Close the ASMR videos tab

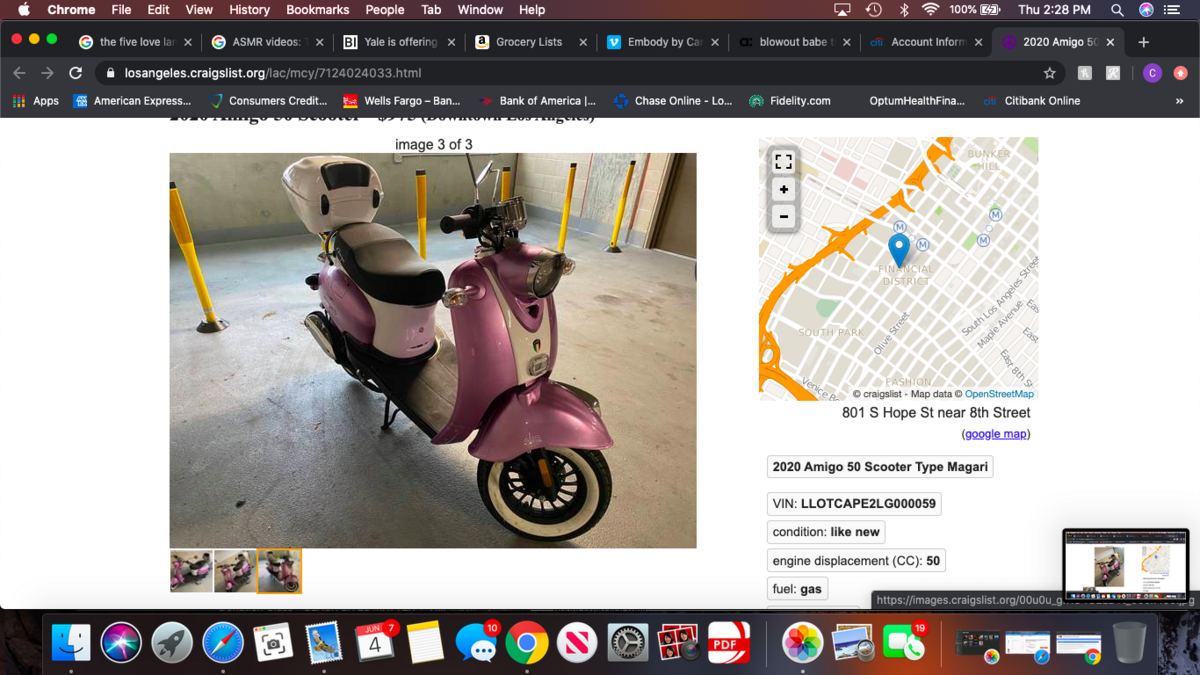pyautogui.click(x=320, y=42)
